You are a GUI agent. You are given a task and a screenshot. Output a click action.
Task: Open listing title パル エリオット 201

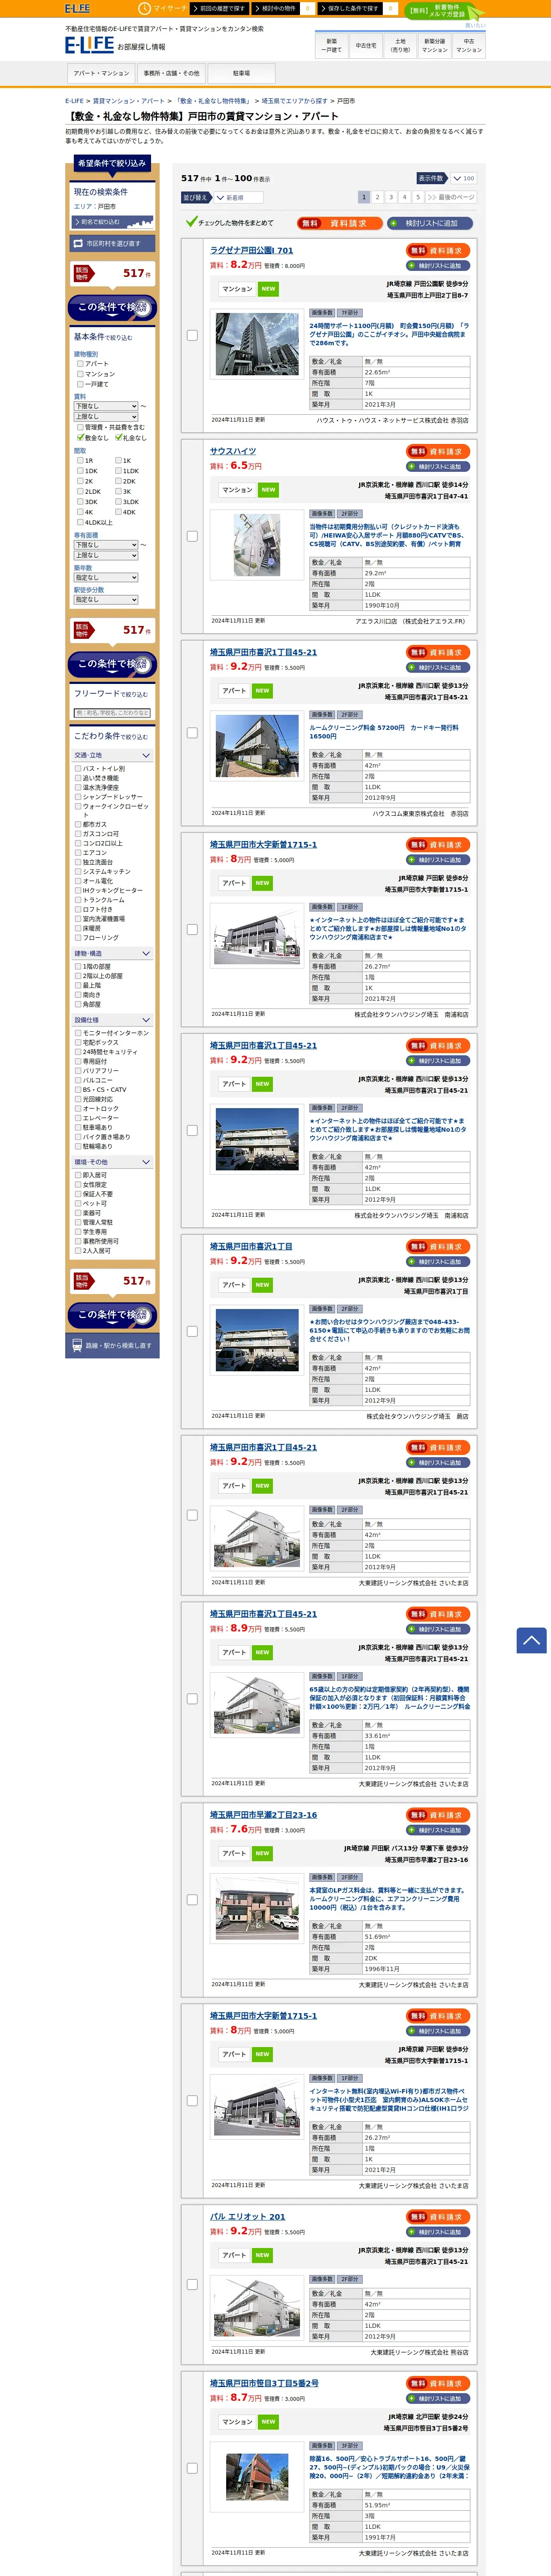tap(247, 2217)
